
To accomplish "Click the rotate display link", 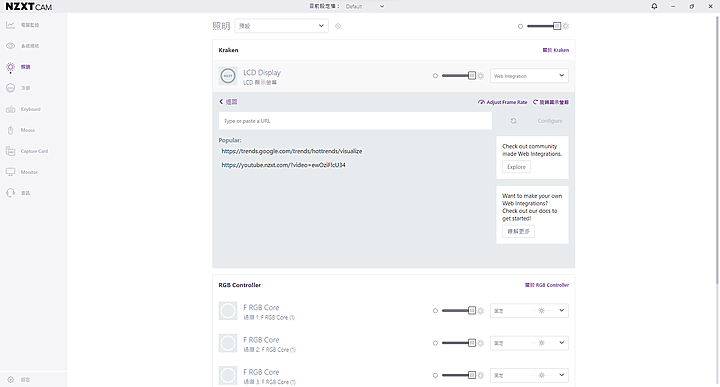I will 551,102.
